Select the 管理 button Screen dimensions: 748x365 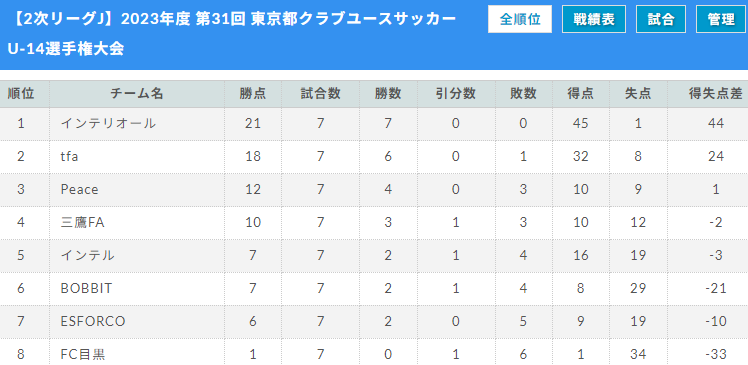click(x=721, y=19)
